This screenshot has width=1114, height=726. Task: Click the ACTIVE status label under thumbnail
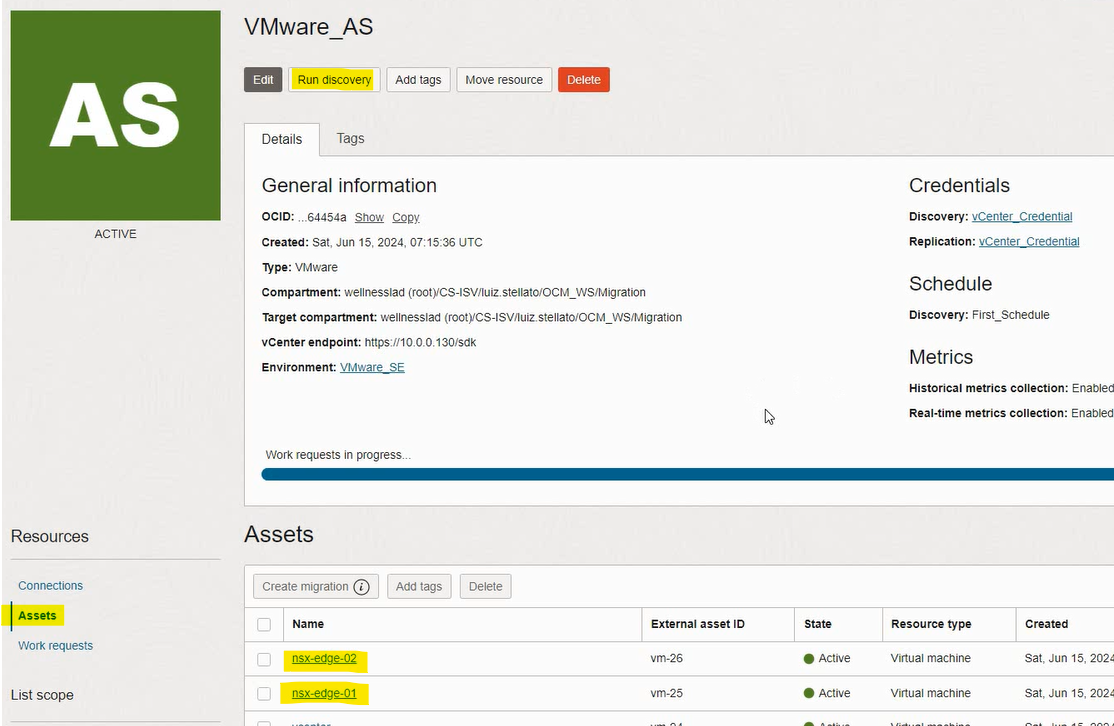tap(115, 234)
